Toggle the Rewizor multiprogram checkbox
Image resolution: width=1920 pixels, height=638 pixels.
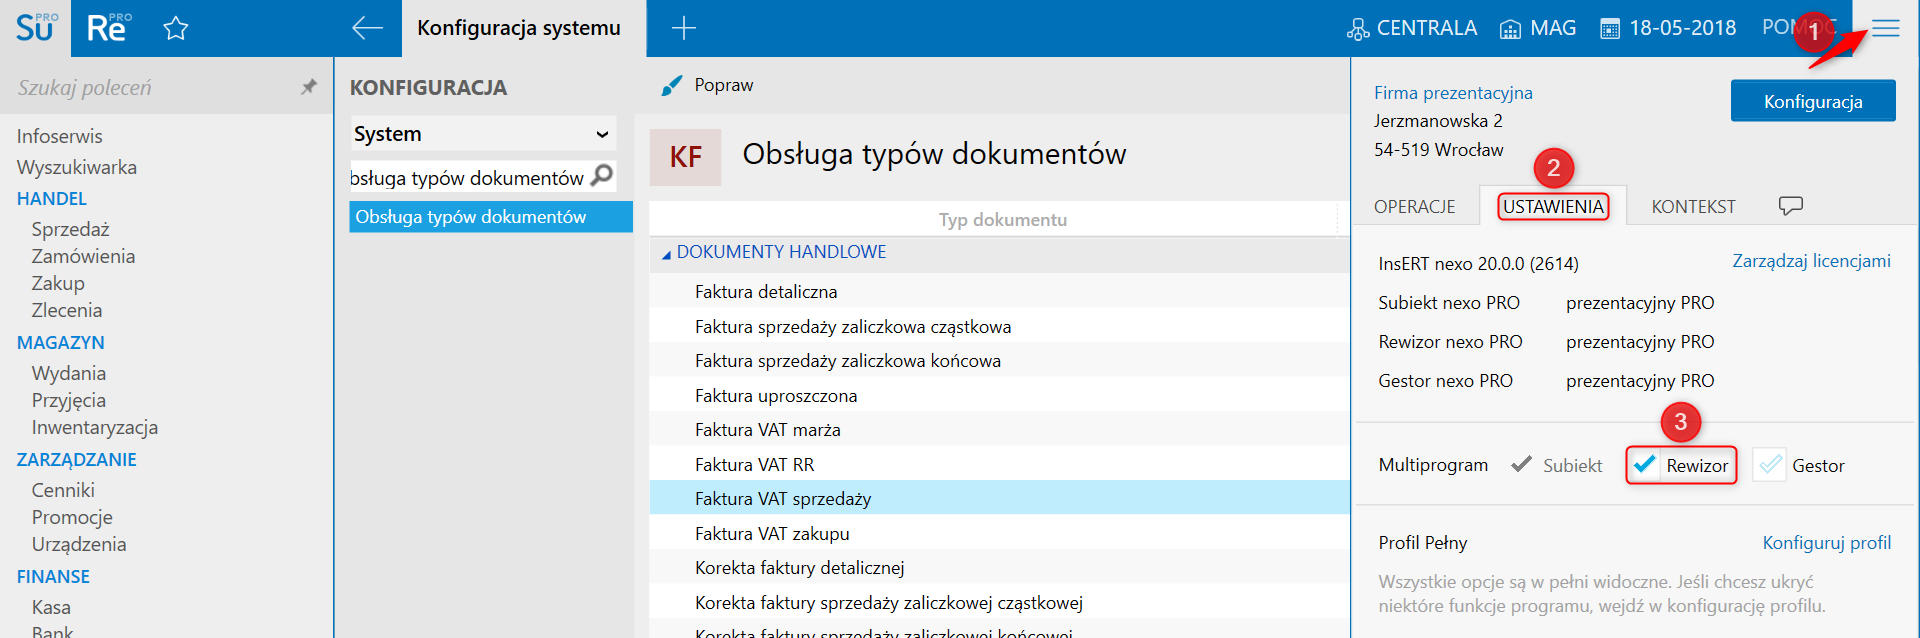pos(1645,465)
